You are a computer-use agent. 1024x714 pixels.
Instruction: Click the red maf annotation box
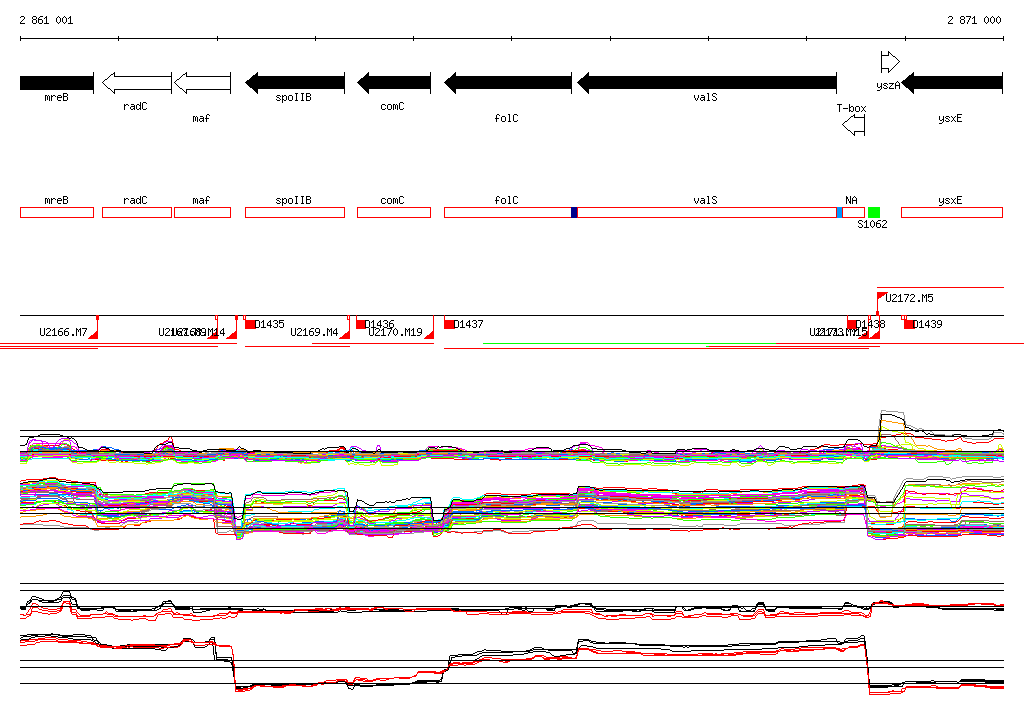tap(202, 212)
